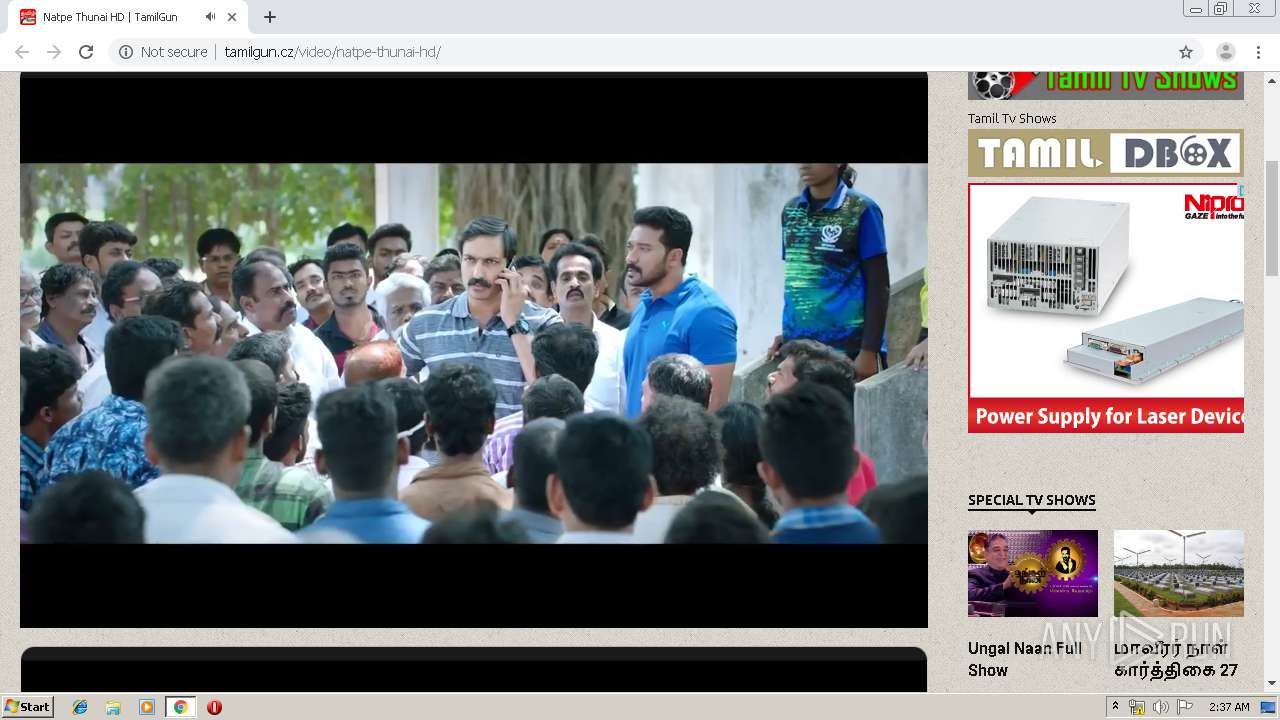1280x720 pixels.
Task: Open the Tamil DBox banner
Action: (x=1106, y=153)
